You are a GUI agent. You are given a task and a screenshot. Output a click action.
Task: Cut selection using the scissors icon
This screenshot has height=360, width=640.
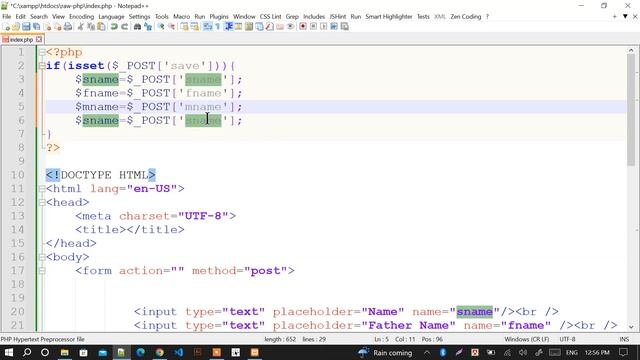click(x=80, y=27)
